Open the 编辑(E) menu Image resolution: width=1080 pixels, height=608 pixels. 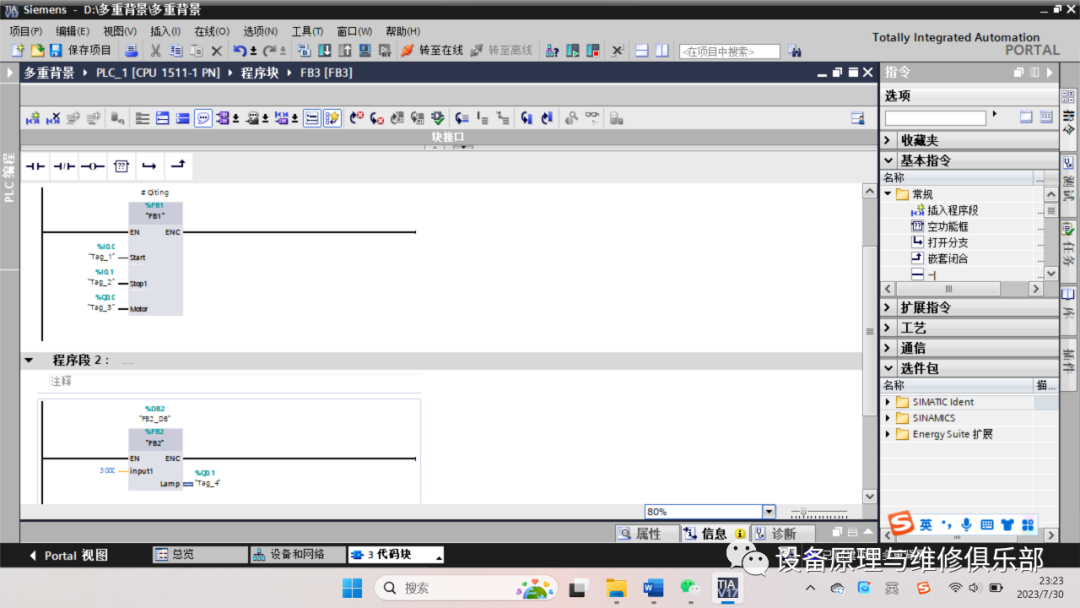tap(72, 31)
